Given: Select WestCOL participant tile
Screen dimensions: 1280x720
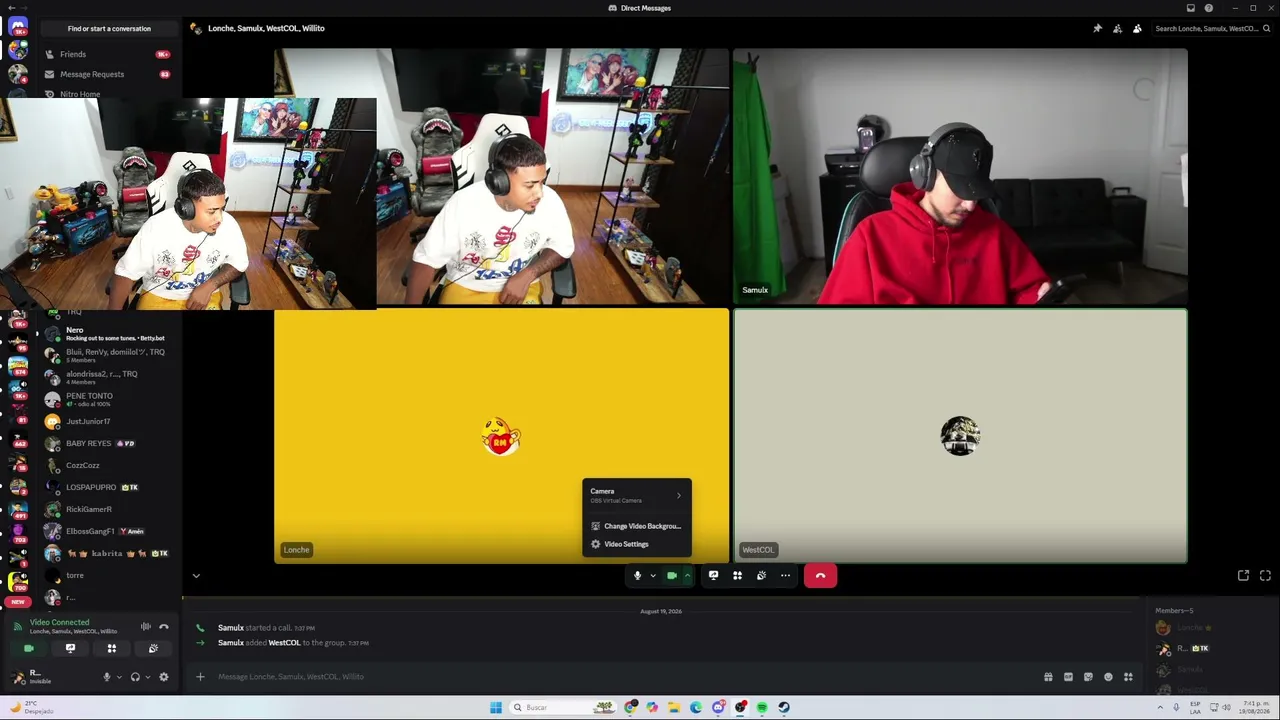Looking at the screenshot, I should (x=960, y=436).
